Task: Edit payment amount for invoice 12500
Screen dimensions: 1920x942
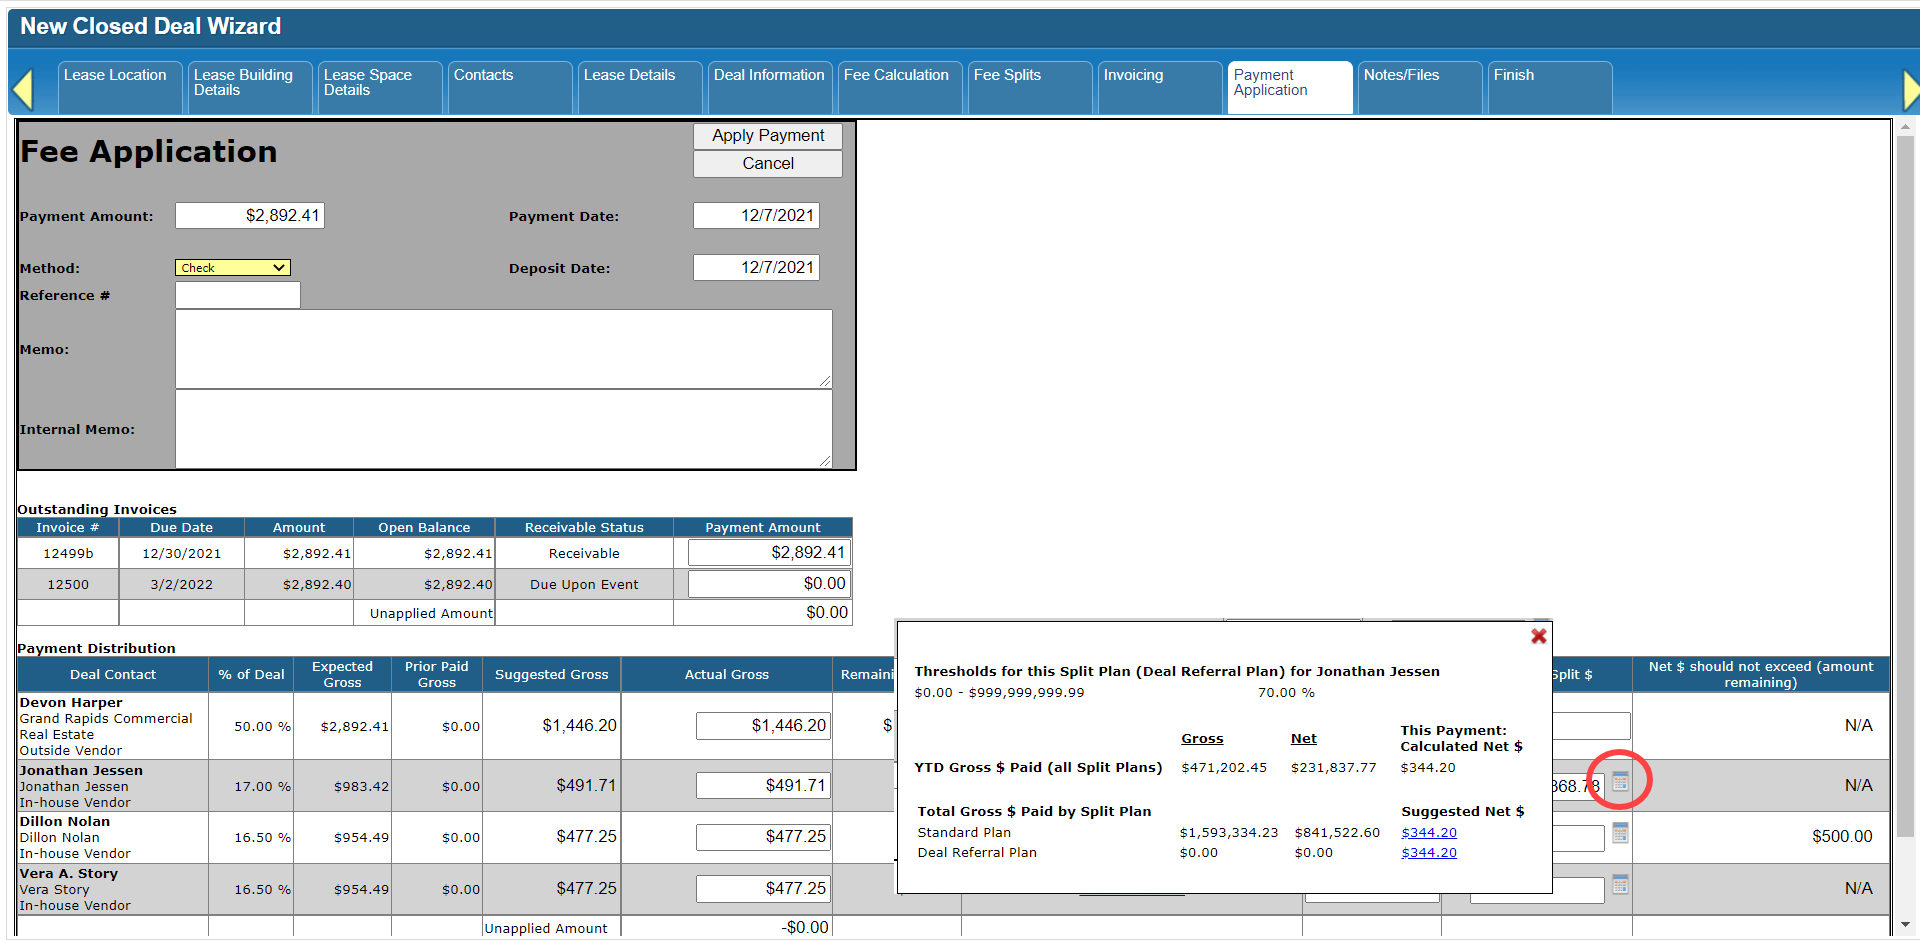Action: 768,584
